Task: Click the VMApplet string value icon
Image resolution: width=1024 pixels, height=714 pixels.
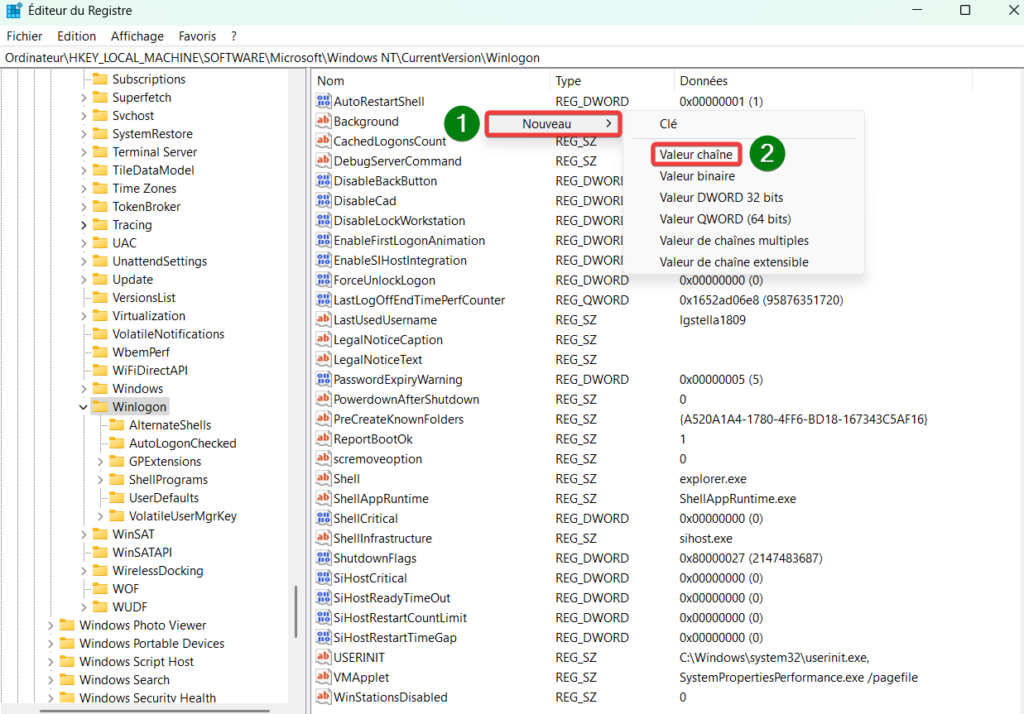Action: coord(323,677)
